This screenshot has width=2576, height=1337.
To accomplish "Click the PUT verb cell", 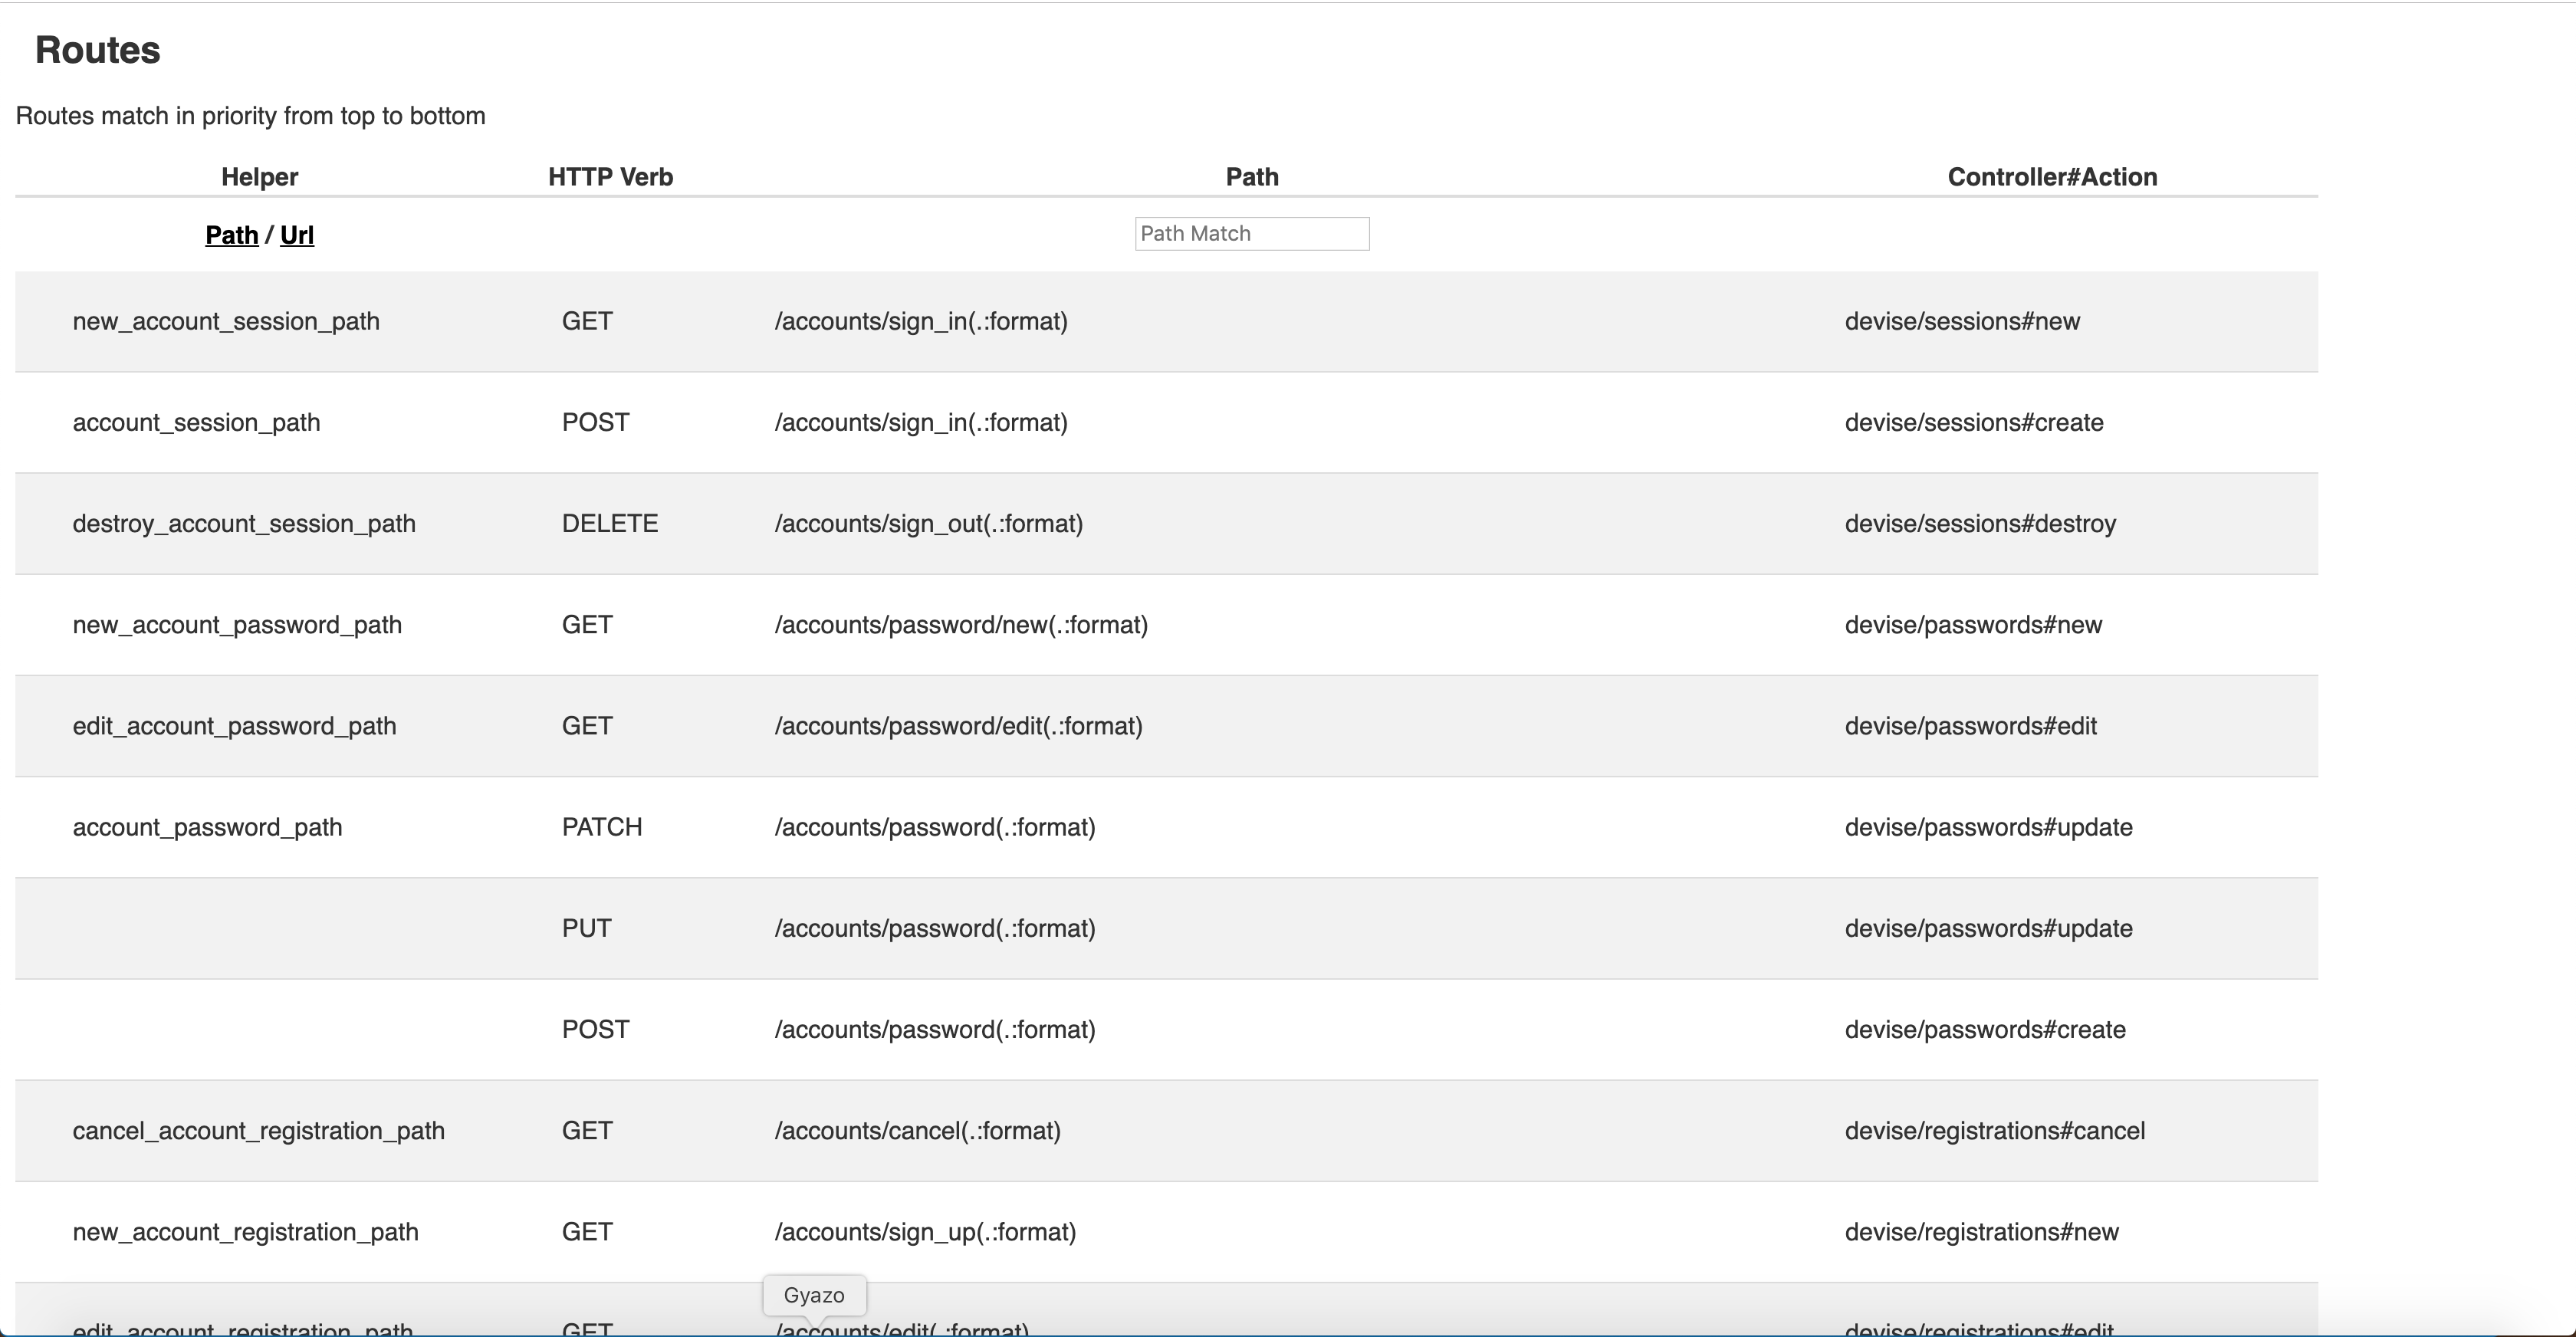I will pyautogui.click(x=586, y=928).
